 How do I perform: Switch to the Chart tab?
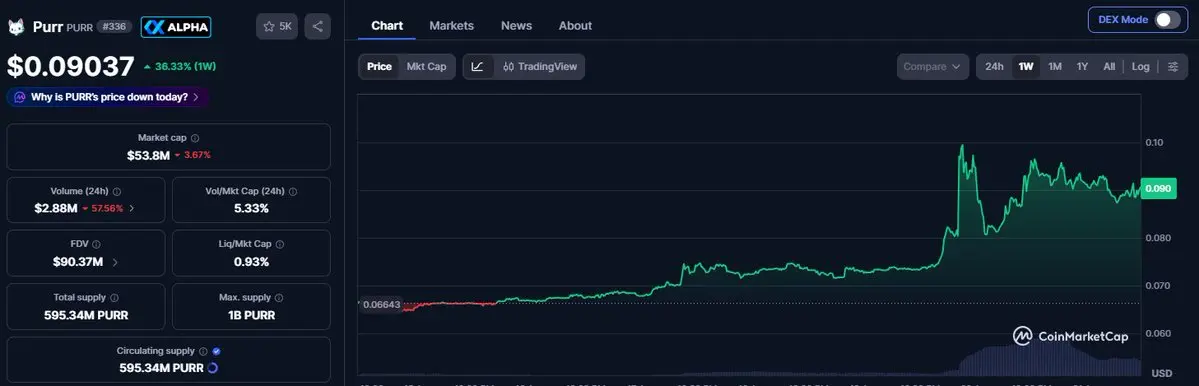(x=387, y=26)
